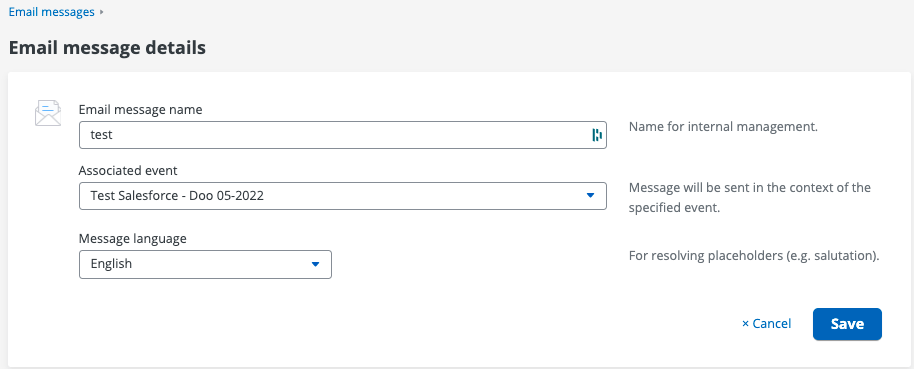Click the password manager icon in name field
The image size is (914, 369).
596,135
